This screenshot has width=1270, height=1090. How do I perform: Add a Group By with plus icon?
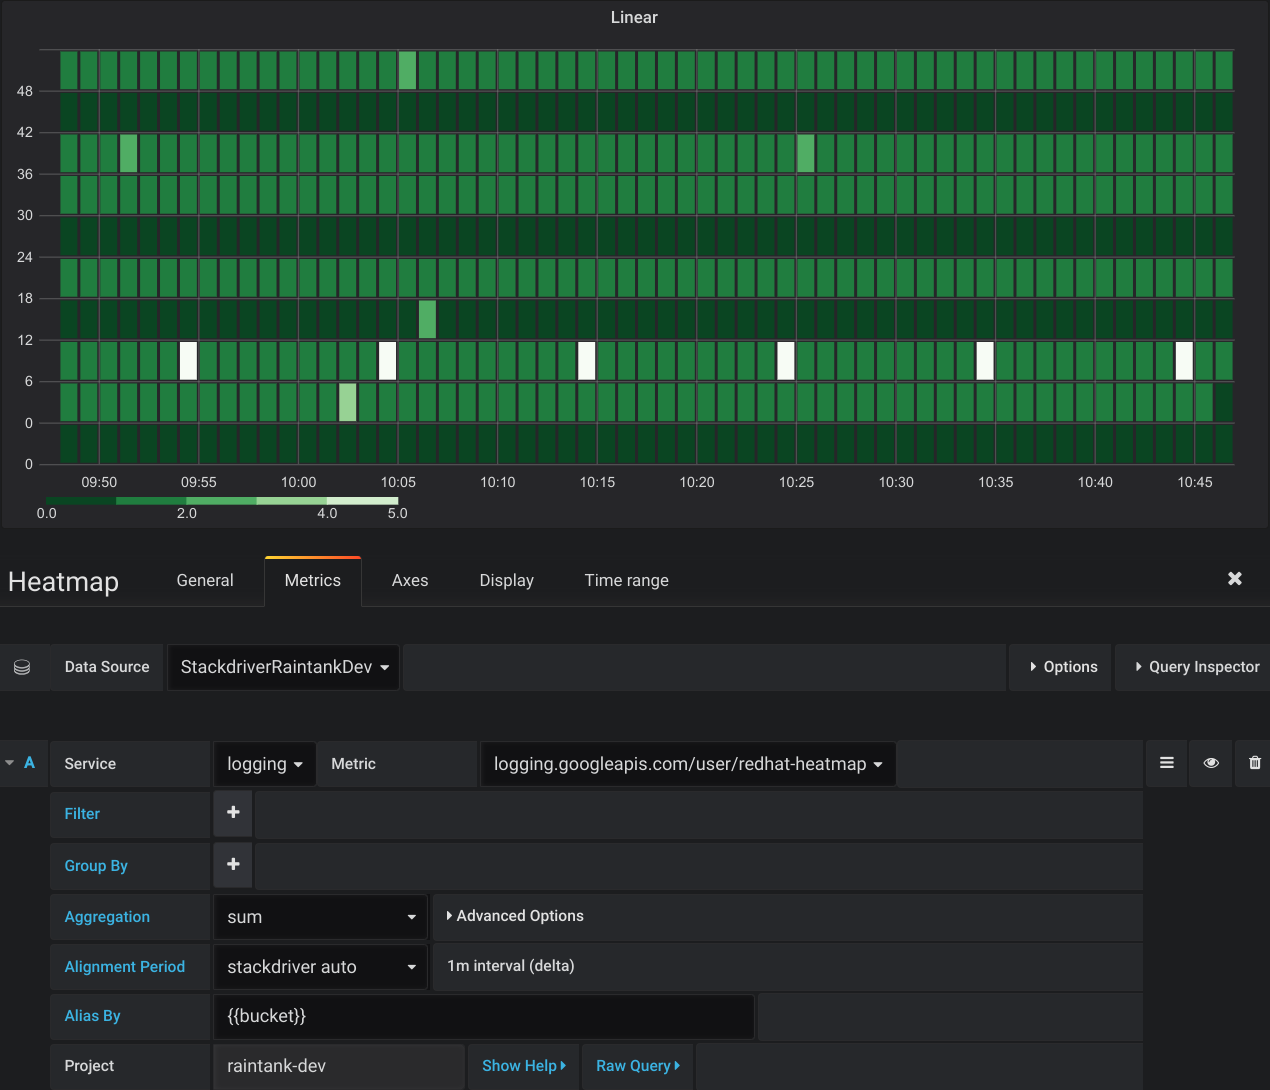point(233,865)
